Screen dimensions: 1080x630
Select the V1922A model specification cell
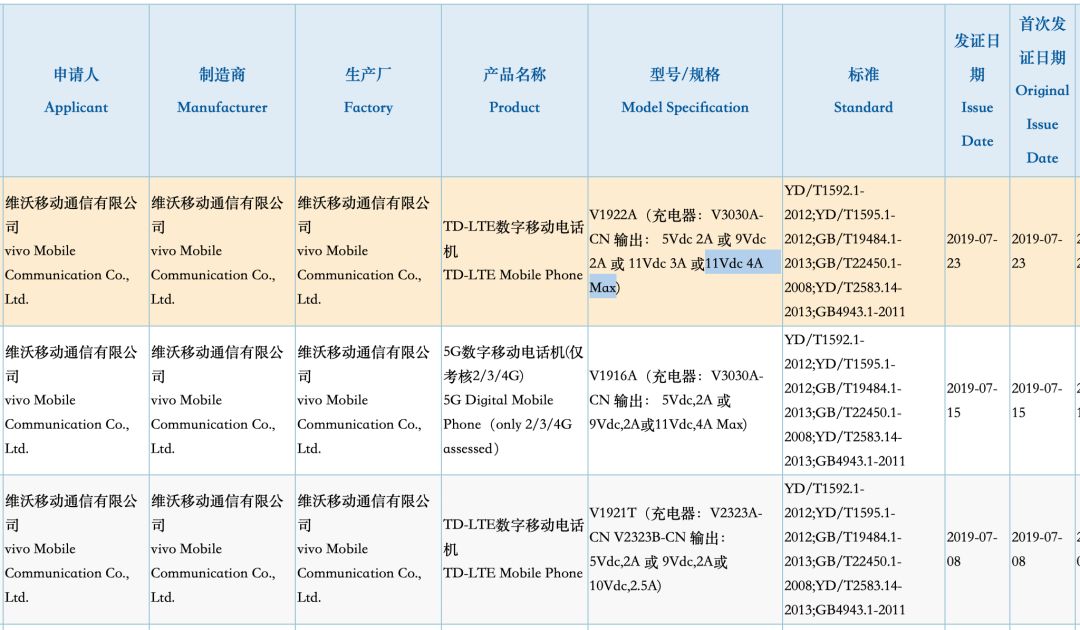685,251
